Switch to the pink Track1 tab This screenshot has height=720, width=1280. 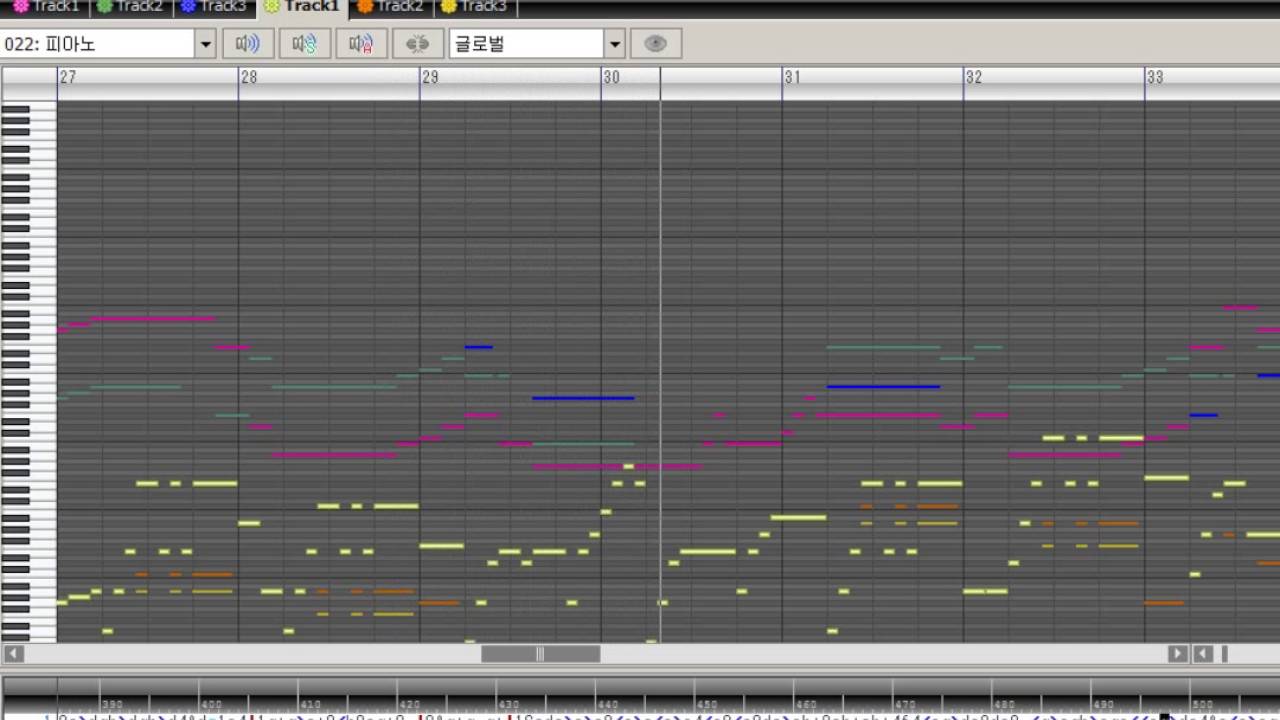pyautogui.click(x=46, y=7)
